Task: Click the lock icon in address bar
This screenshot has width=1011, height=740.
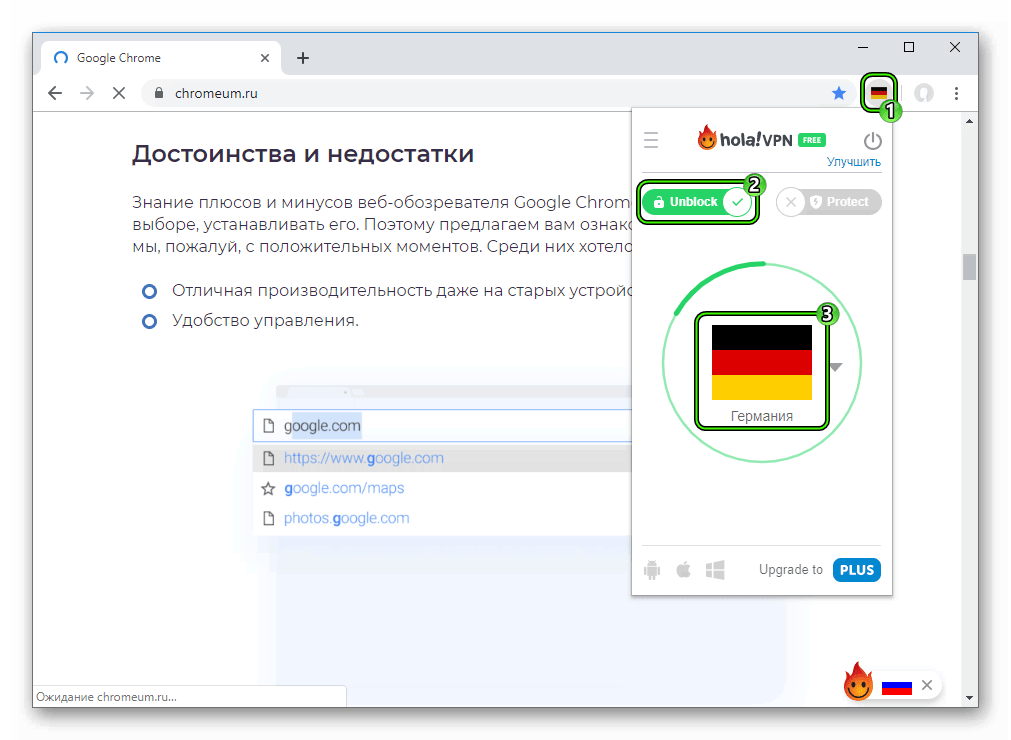Action: (159, 93)
